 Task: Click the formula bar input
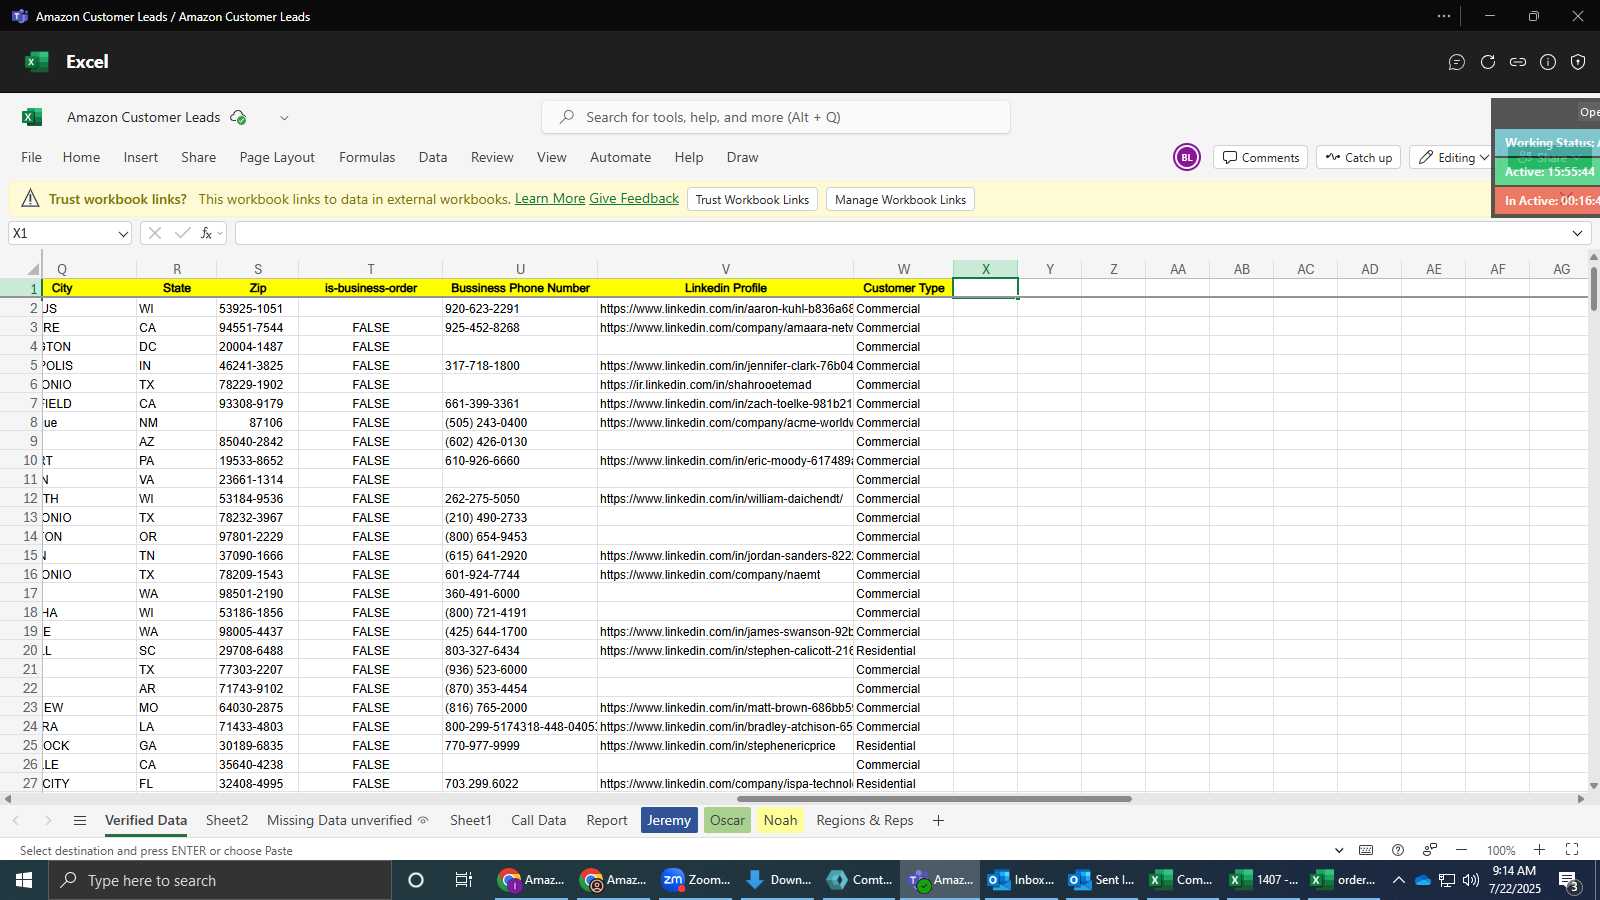click(x=900, y=233)
